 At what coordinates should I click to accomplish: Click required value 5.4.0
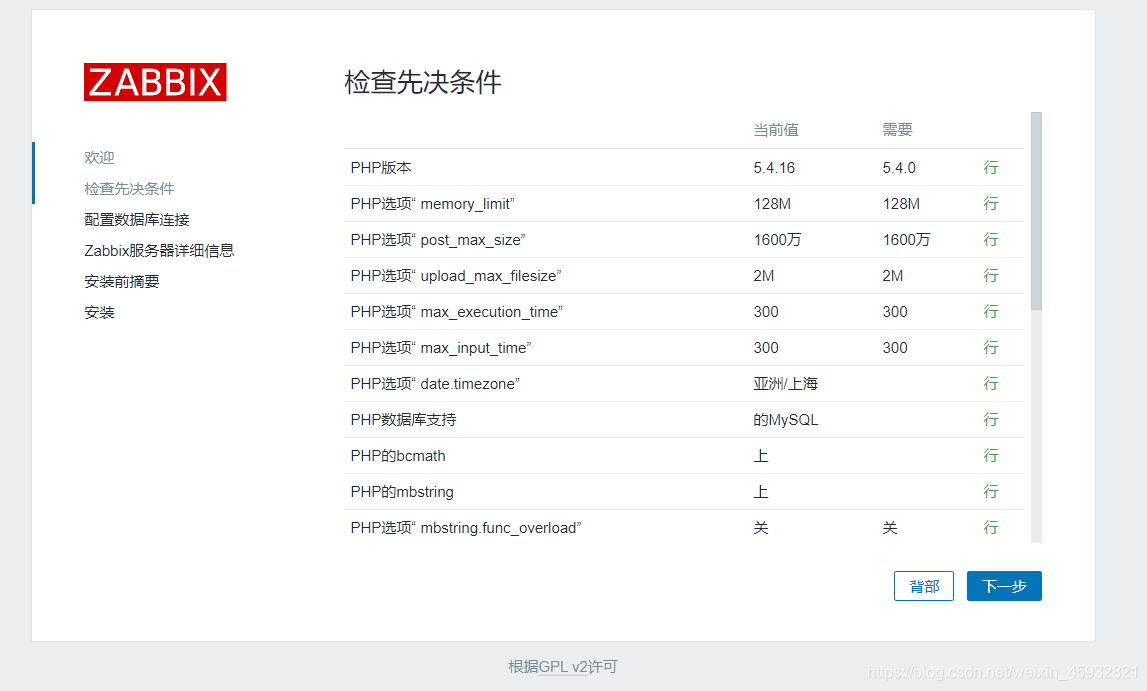coord(899,167)
